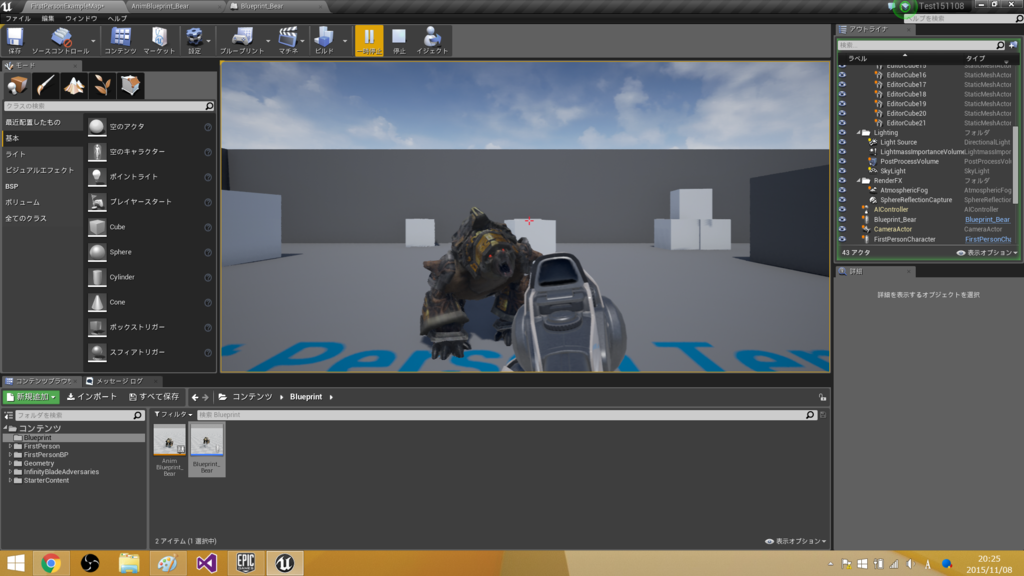Toggle visibility of AtmosphericFog

coord(842,190)
